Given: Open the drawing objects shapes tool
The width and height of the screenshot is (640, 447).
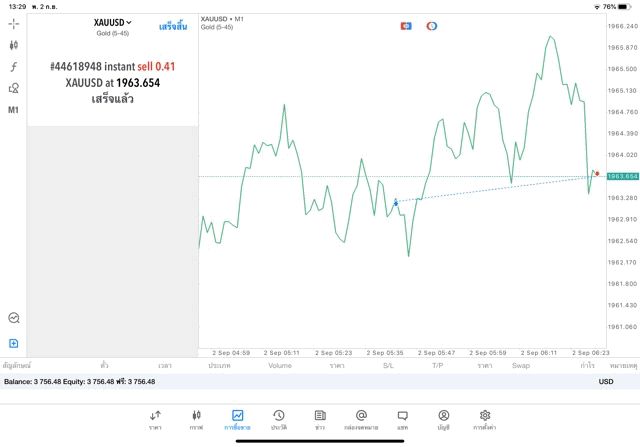Looking at the screenshot, I should click(14, 88).
